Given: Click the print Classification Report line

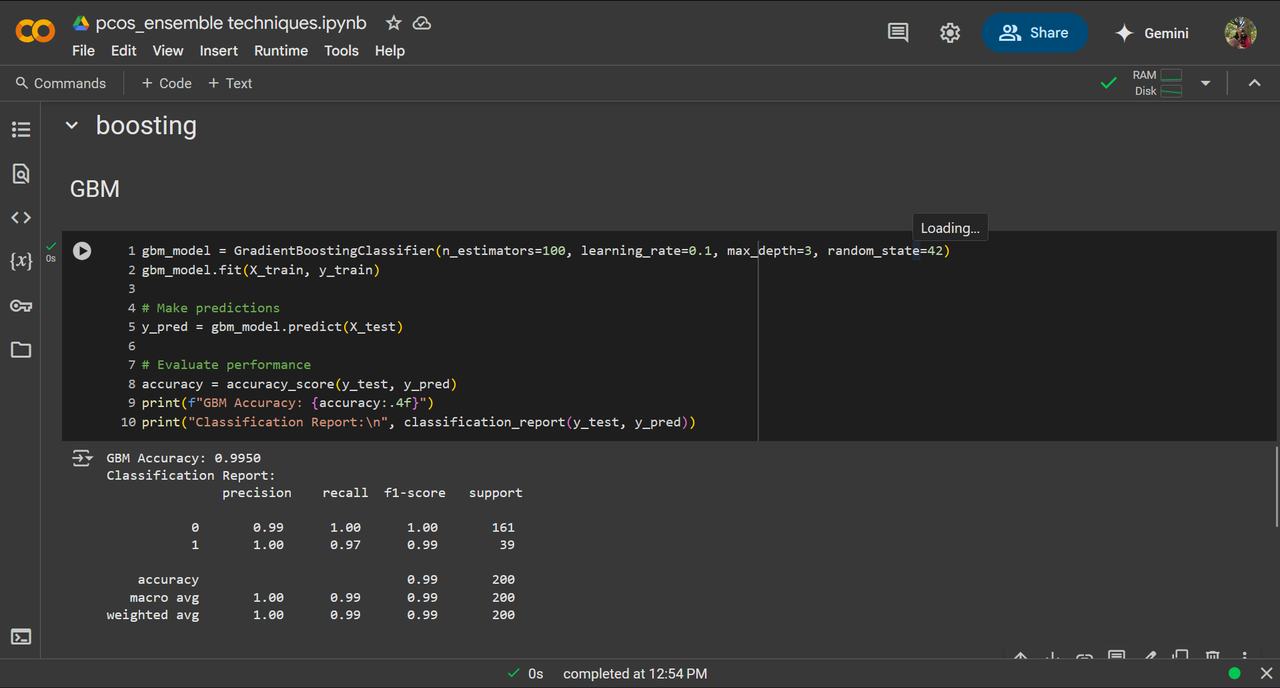Looking at the screenshot, I should click(418, 421).
